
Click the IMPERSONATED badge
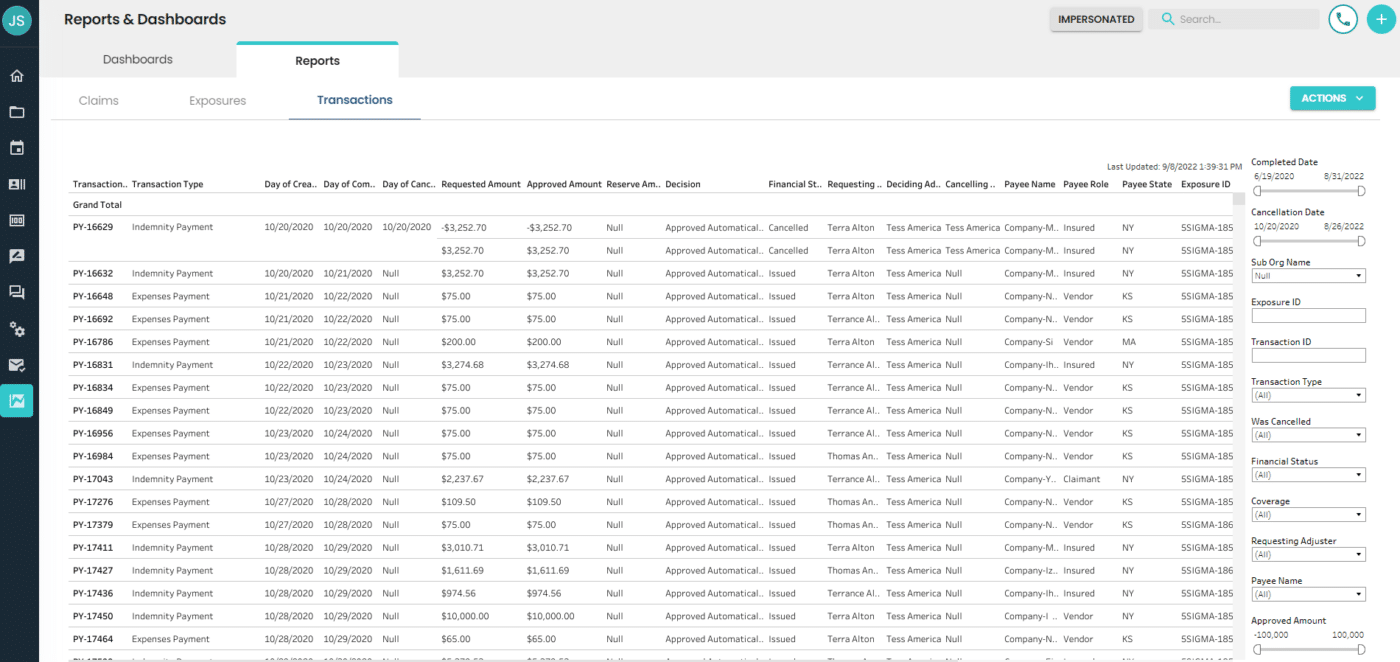pyautogui.click(x=1096, y=19)
